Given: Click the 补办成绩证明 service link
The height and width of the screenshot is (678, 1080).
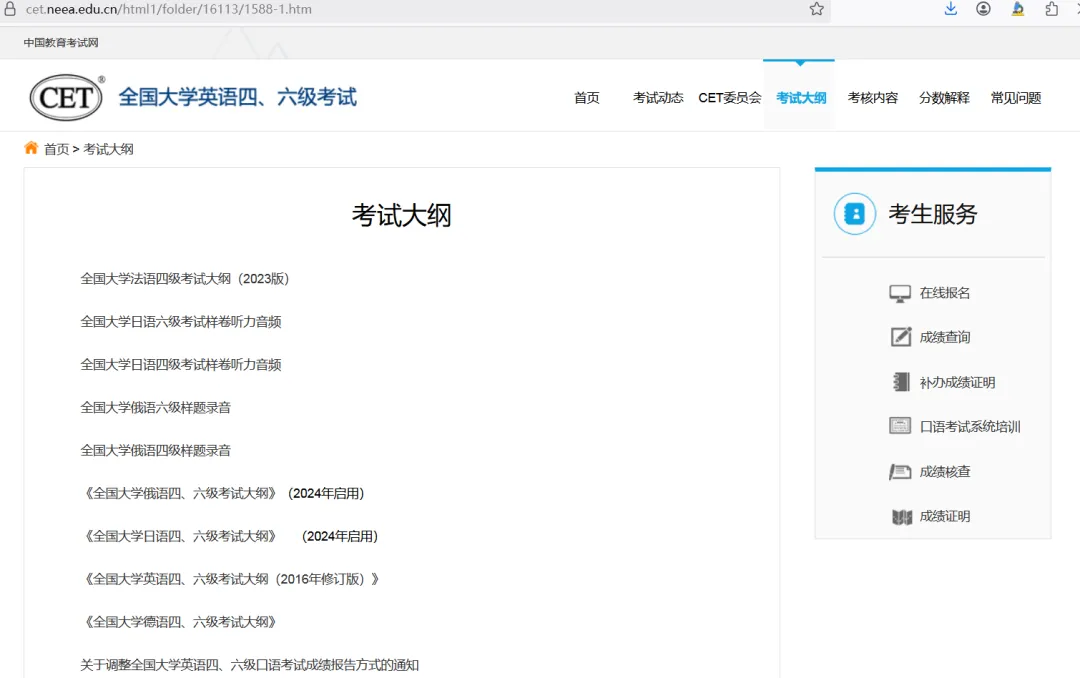Looking at the screenshot, I should (x=957, y=382).
